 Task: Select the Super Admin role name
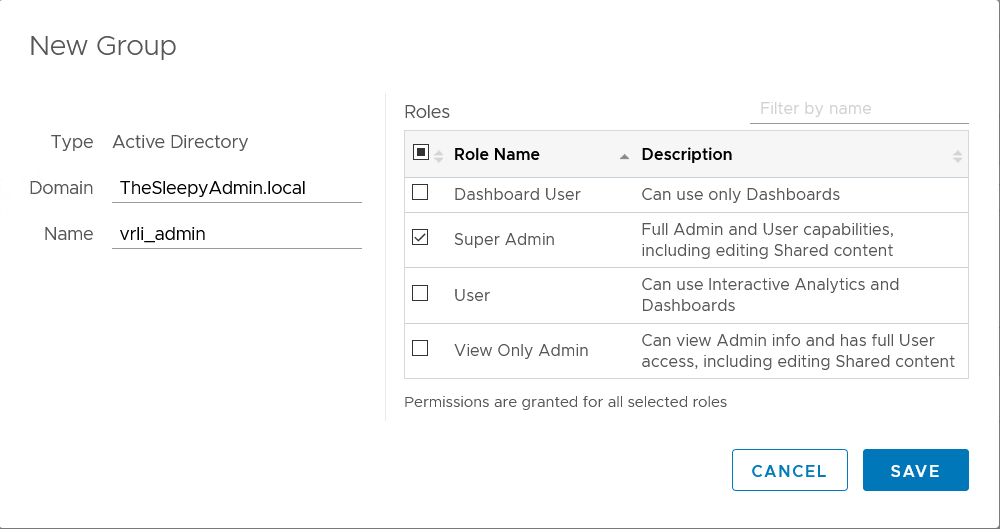[x=504, y=240]
